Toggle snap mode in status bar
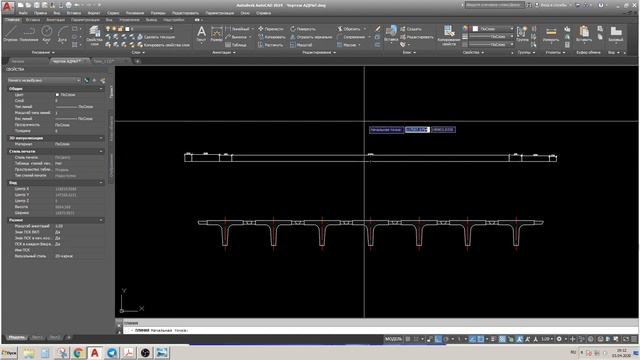This screenshot has height=360, width=640. pos(416,339)
